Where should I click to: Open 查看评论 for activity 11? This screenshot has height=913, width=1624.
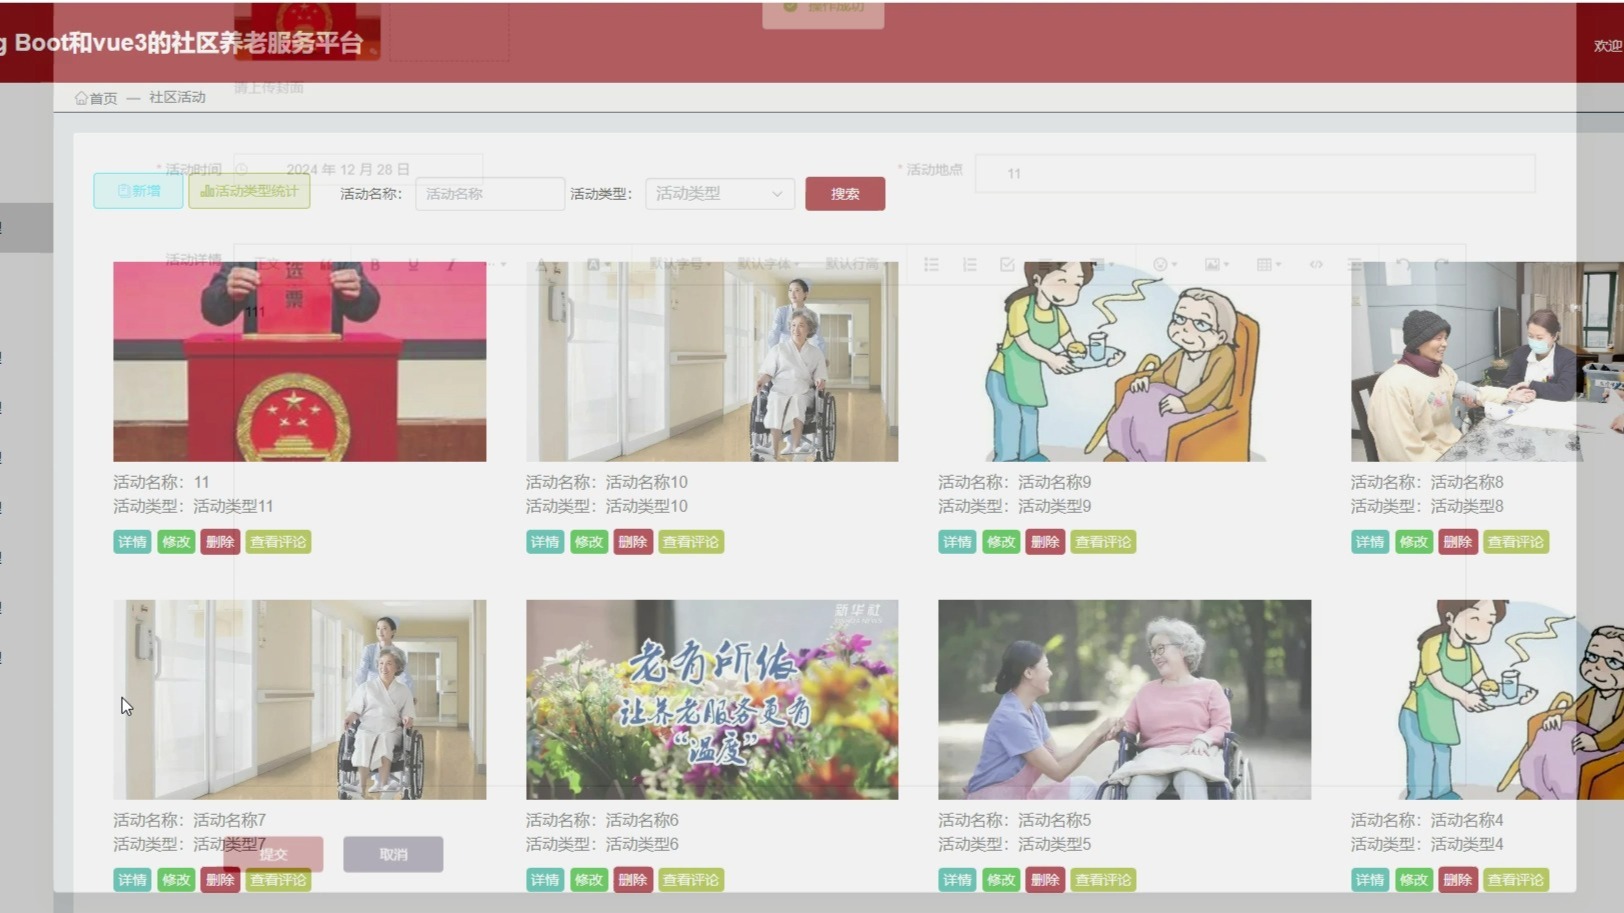(278, 542)
